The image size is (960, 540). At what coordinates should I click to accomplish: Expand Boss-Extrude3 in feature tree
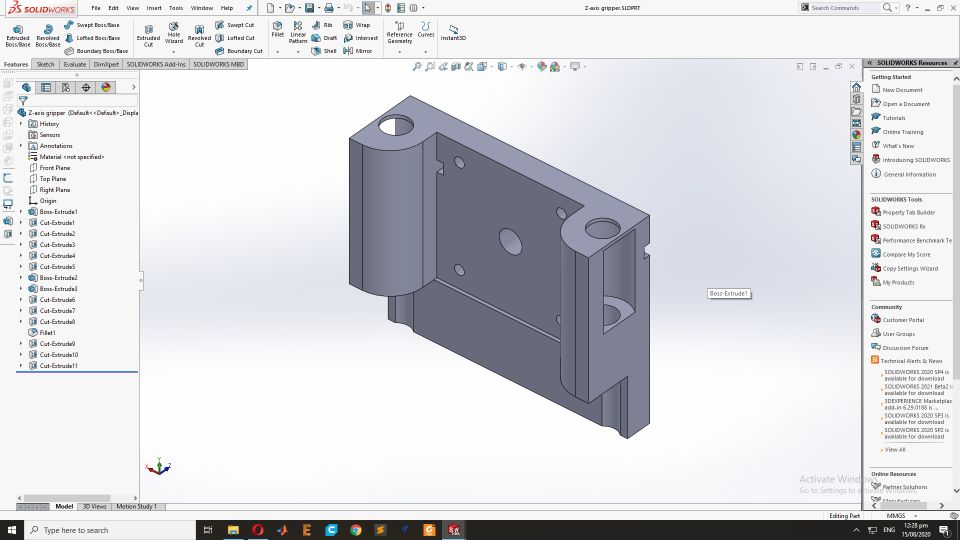pos(21,289)
